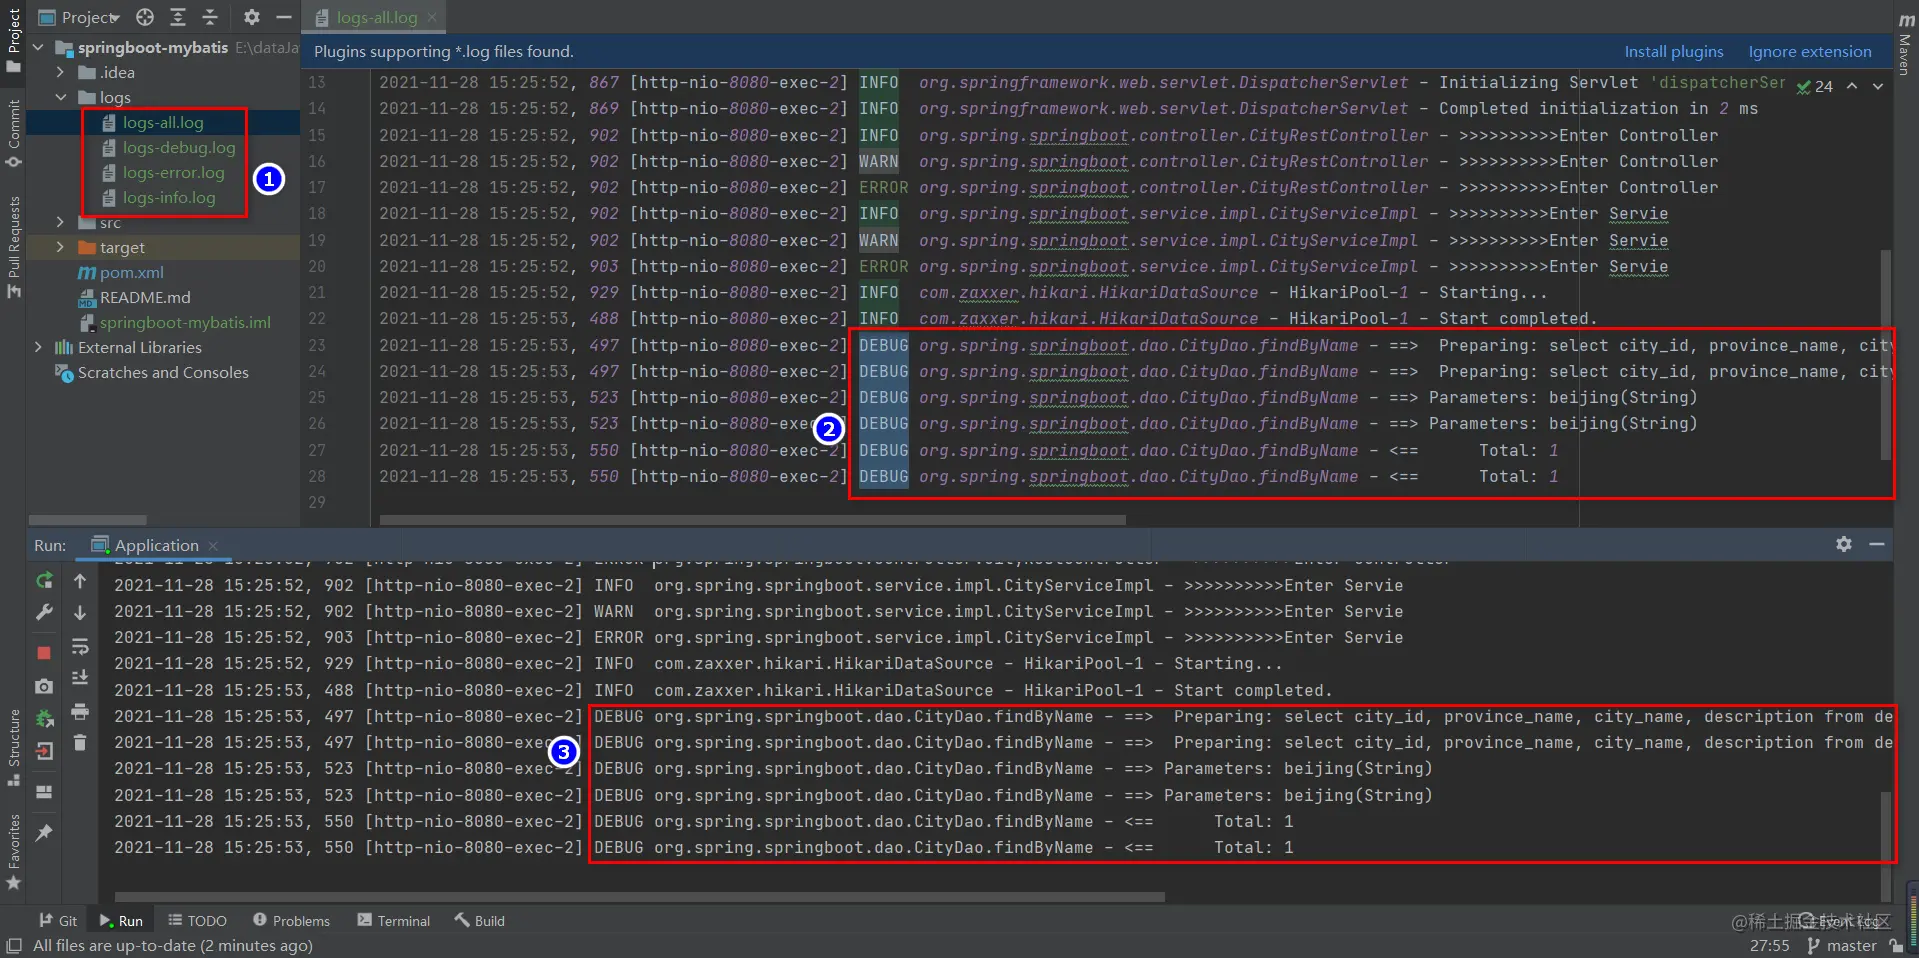
Task: Click the Ignore extension link
Action: 1809,52
